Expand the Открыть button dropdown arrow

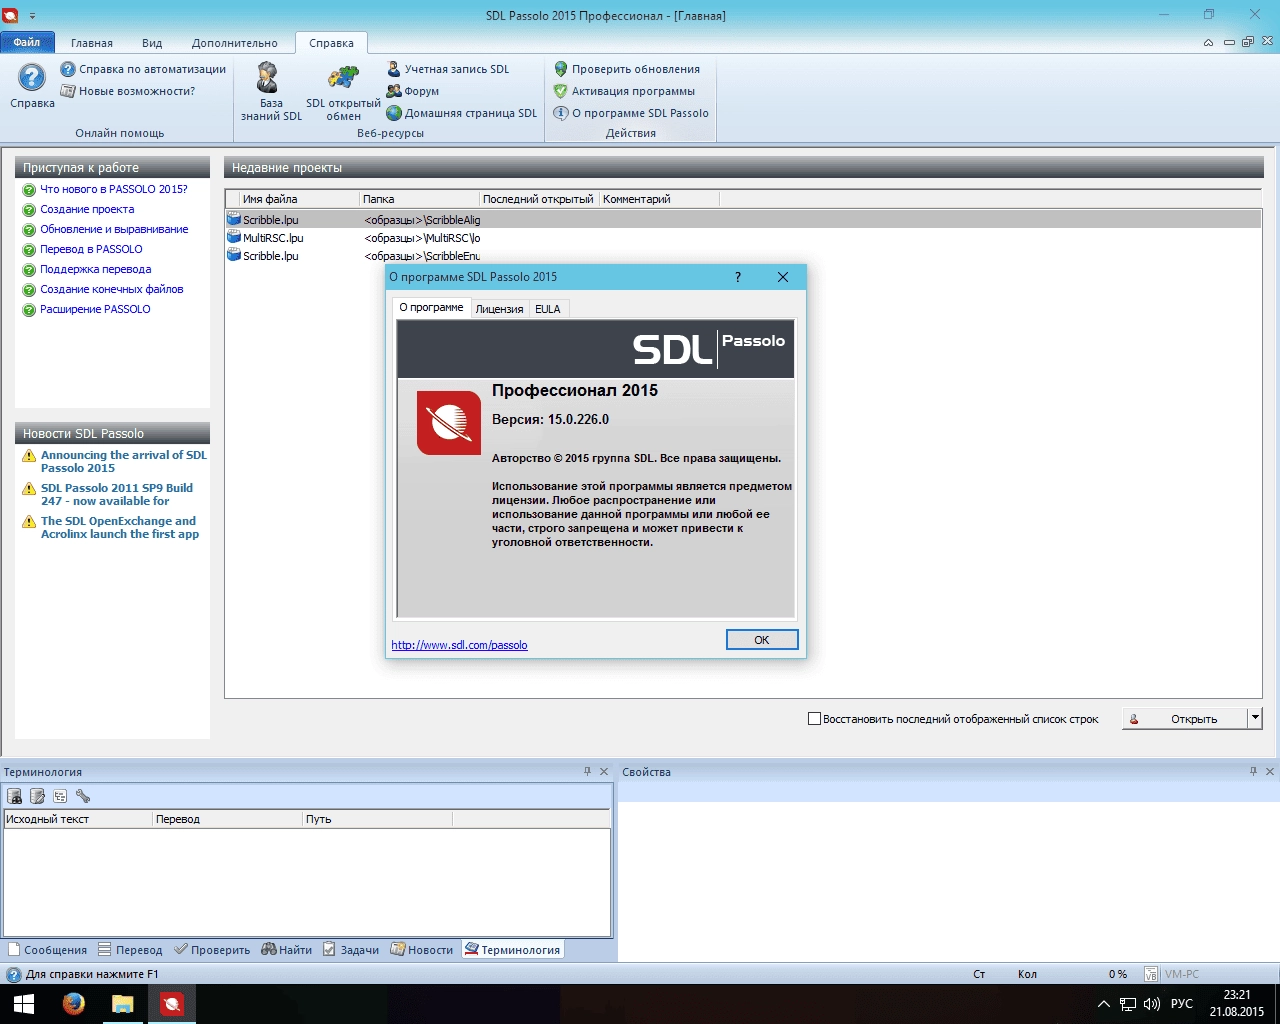(1255, 718)
